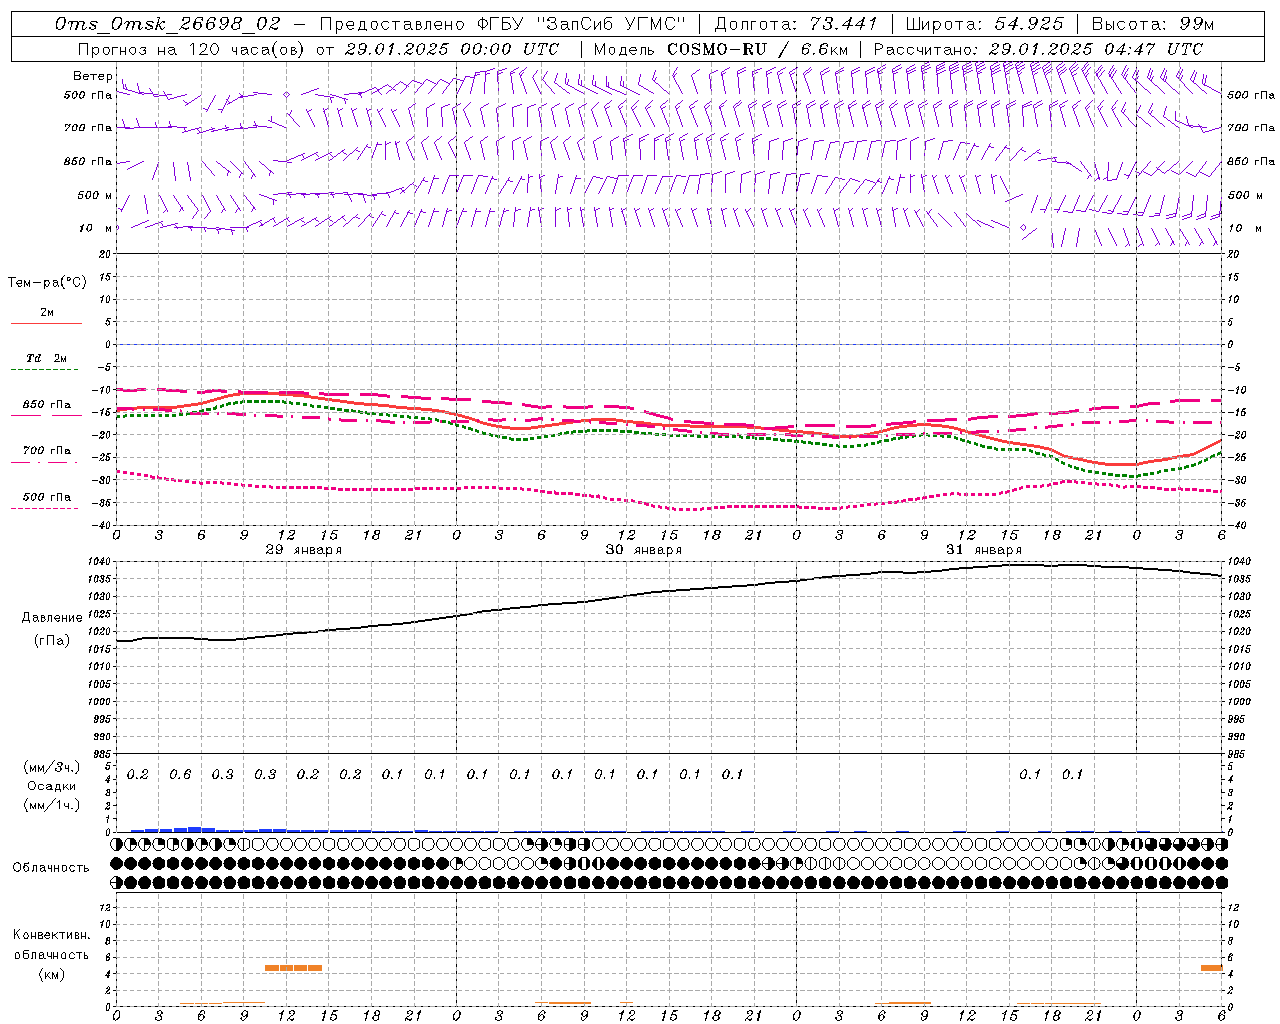Select the latitude value Широта: 54.925

click(x=984, y=24)
